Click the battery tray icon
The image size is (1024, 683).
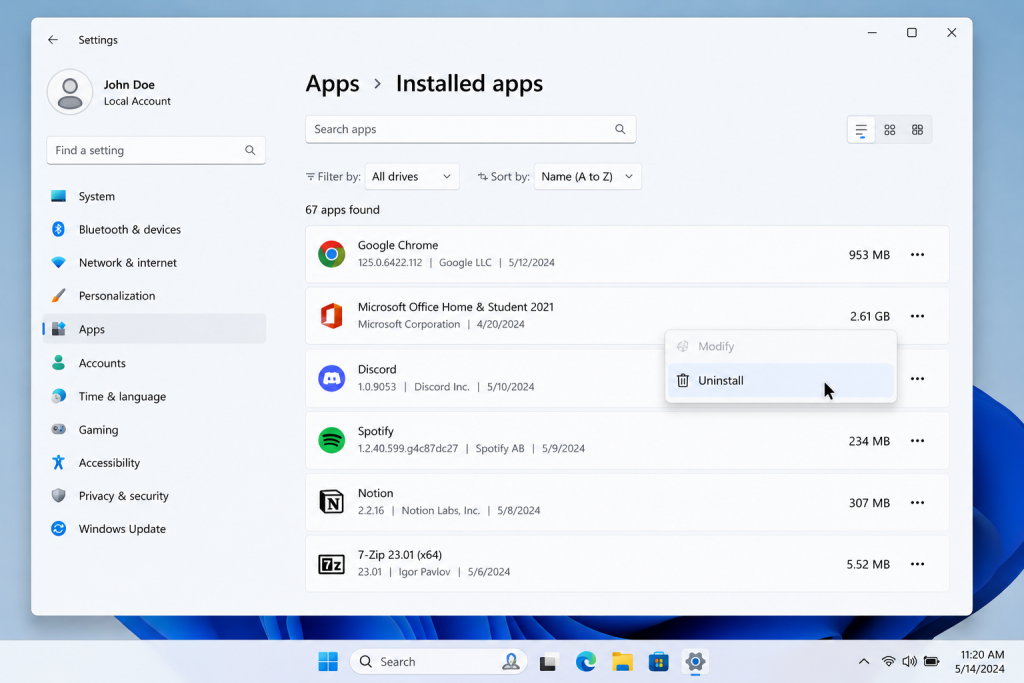click(x=931, y=661)
